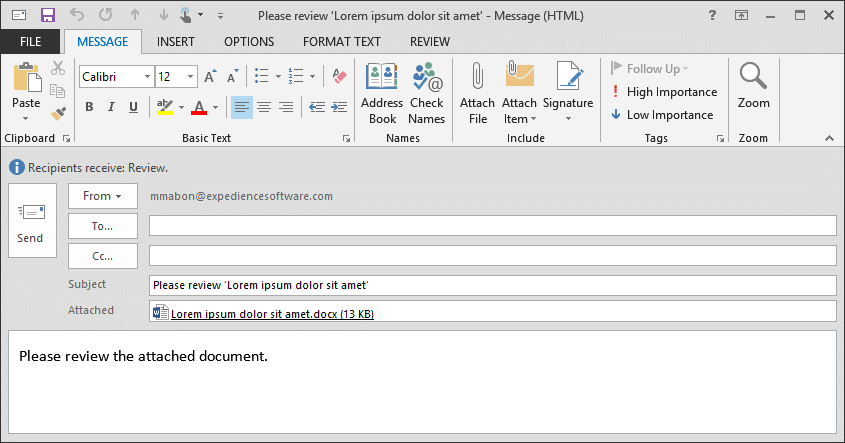Open numbering style dropdown arrow
Viewport: 845px width, 443px height.
click(313, 77)
